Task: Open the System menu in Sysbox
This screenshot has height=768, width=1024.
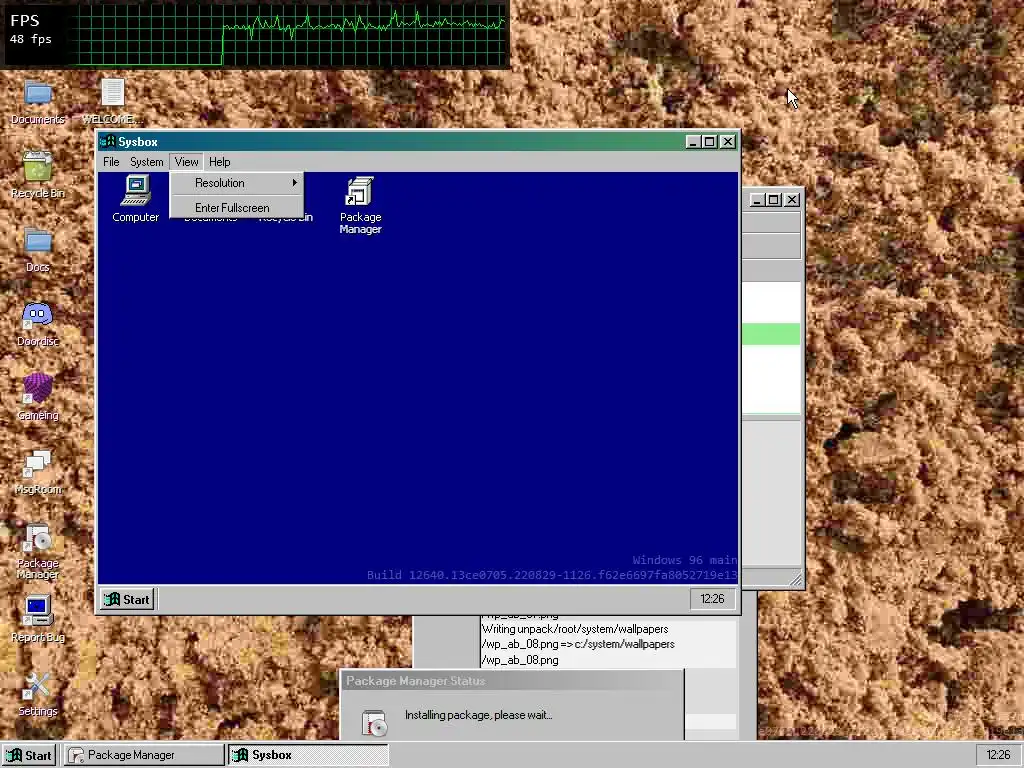Action: point(146,162)
